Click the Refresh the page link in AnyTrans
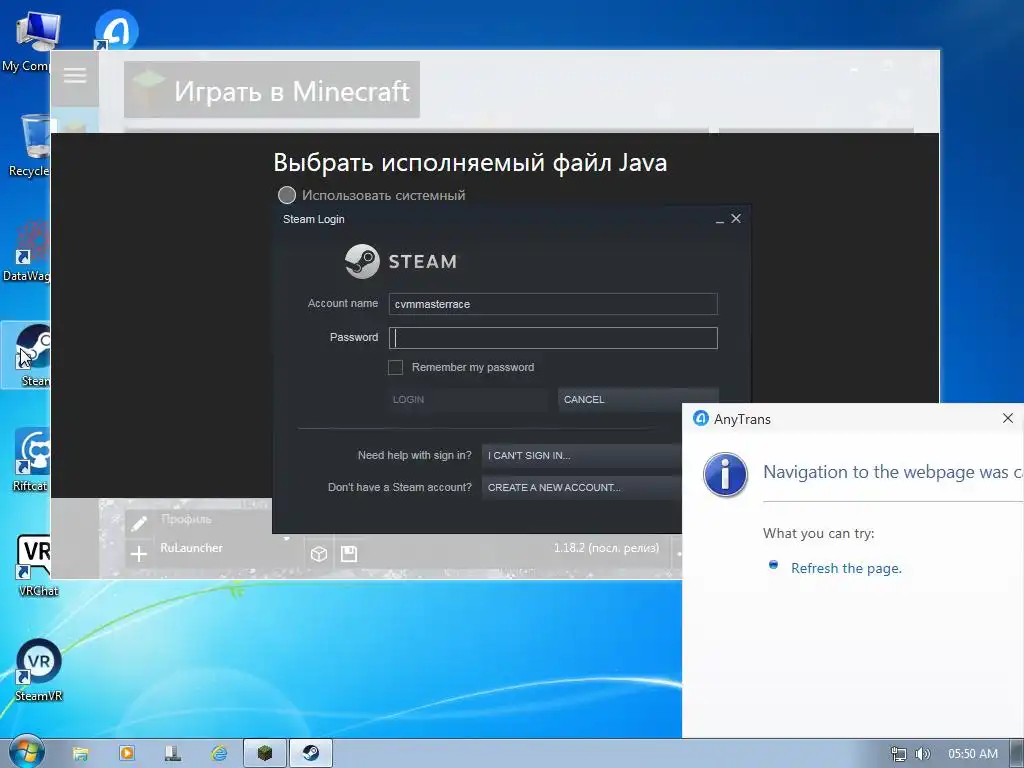 tap(846, 568)
